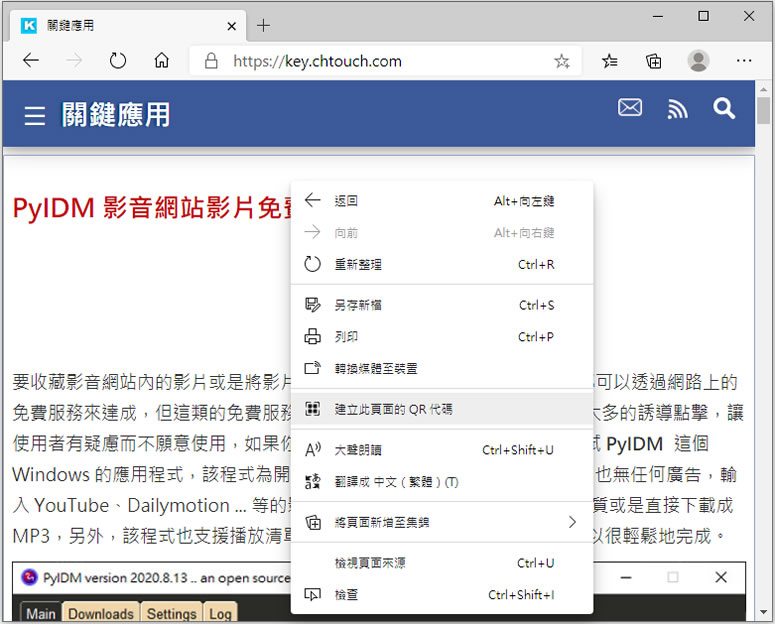Click the browser Forward arrow button
Viewport: 775px width, 624px height.
(x=74, y=60)
